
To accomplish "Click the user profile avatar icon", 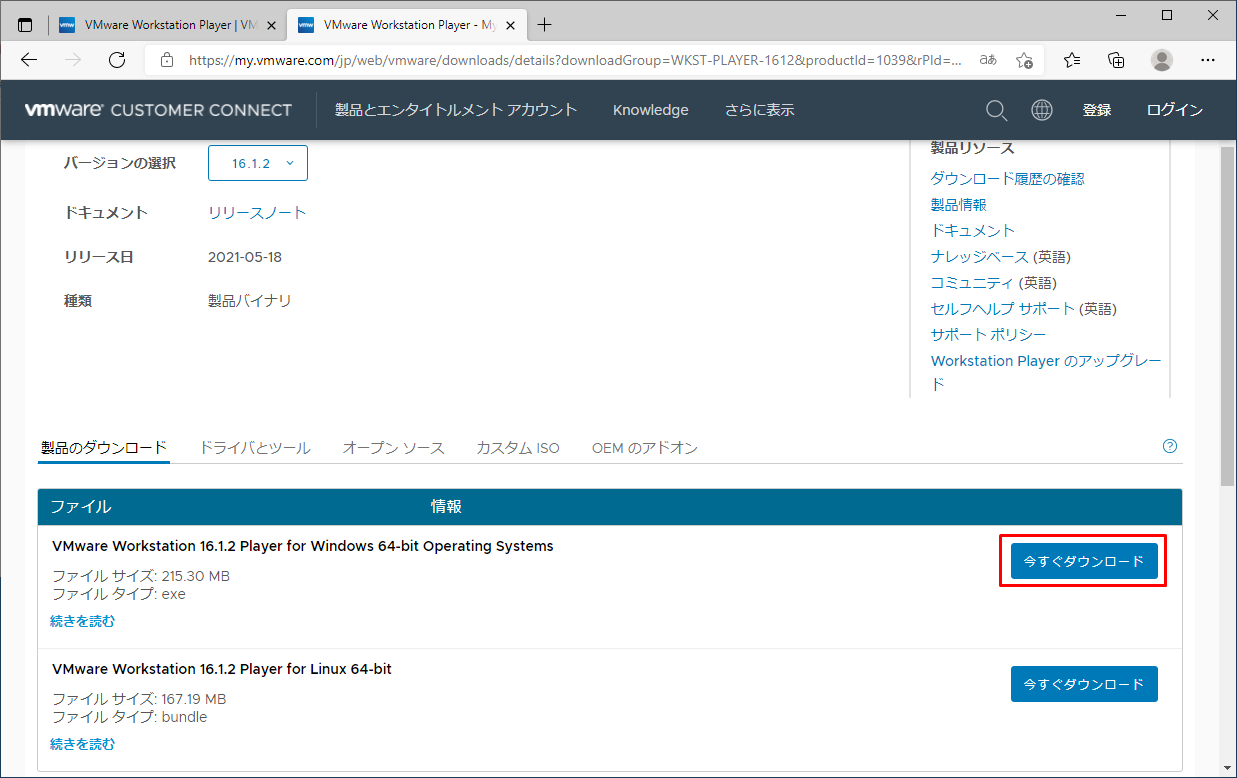I will 1162,60.
